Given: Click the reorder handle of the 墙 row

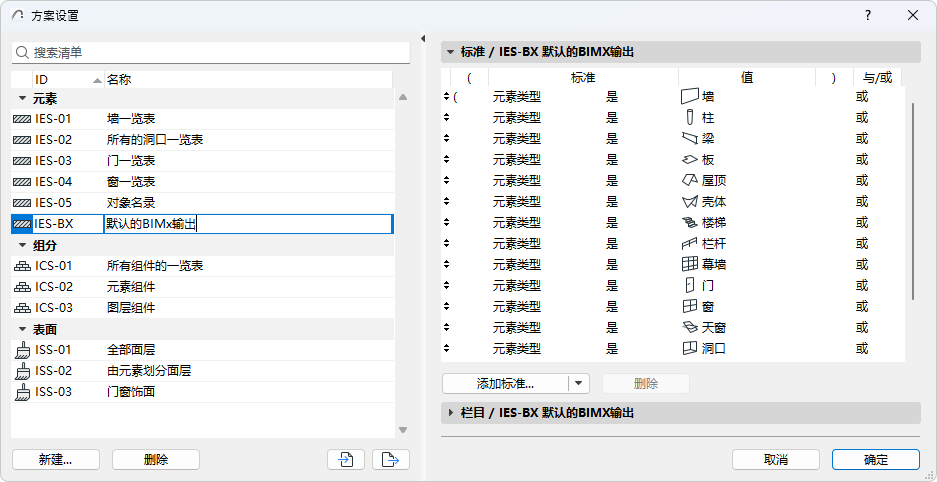Looking at the screenshot, I should tap(446, 97).
